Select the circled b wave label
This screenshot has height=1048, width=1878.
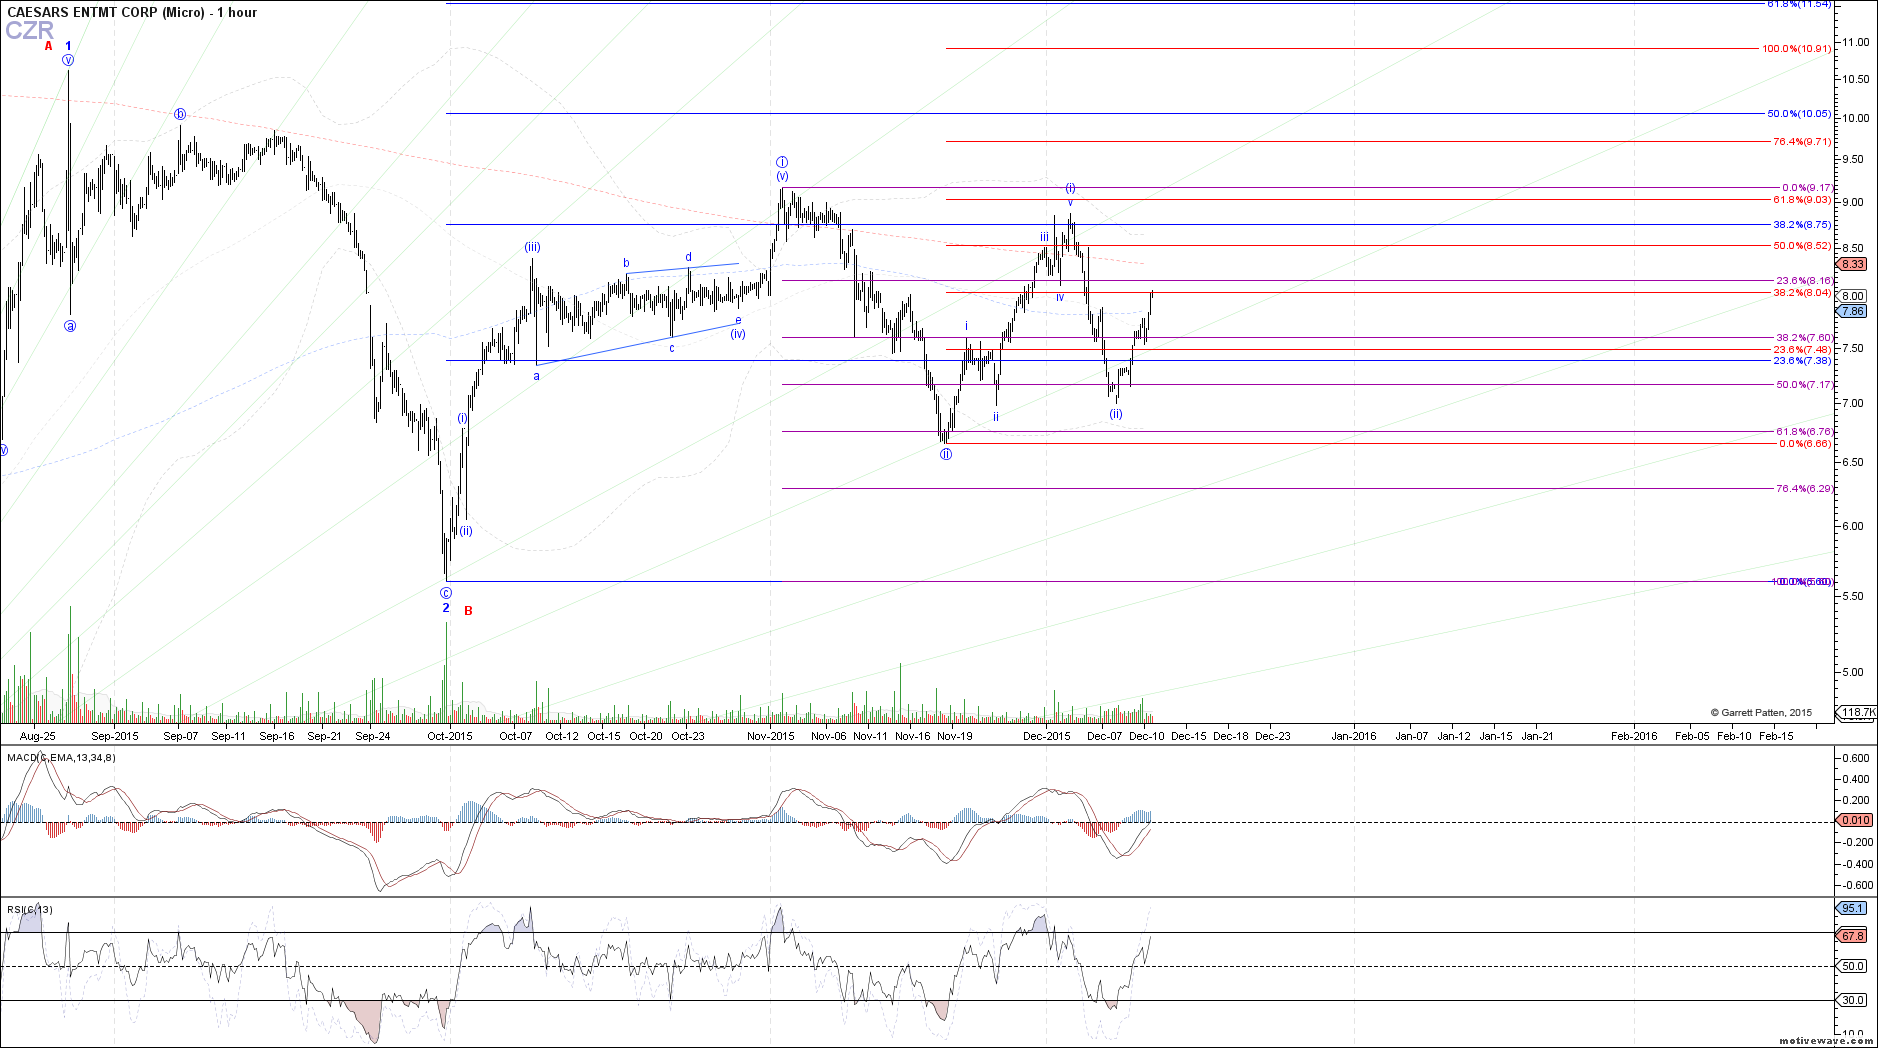point(180,114)
